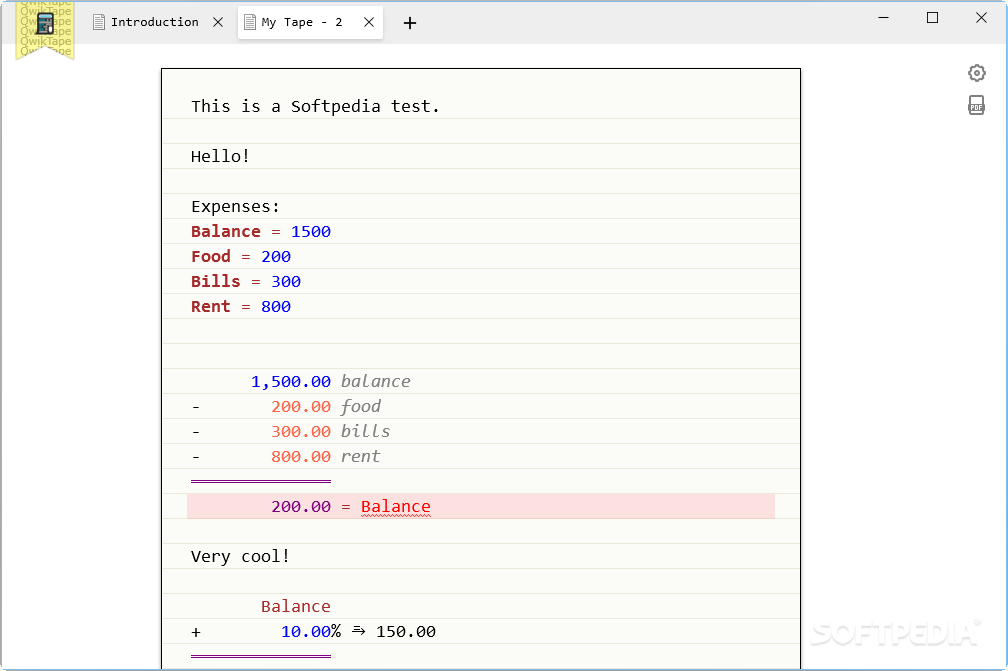Click the value 1500
1008x671 pixels.
[310, 231]
